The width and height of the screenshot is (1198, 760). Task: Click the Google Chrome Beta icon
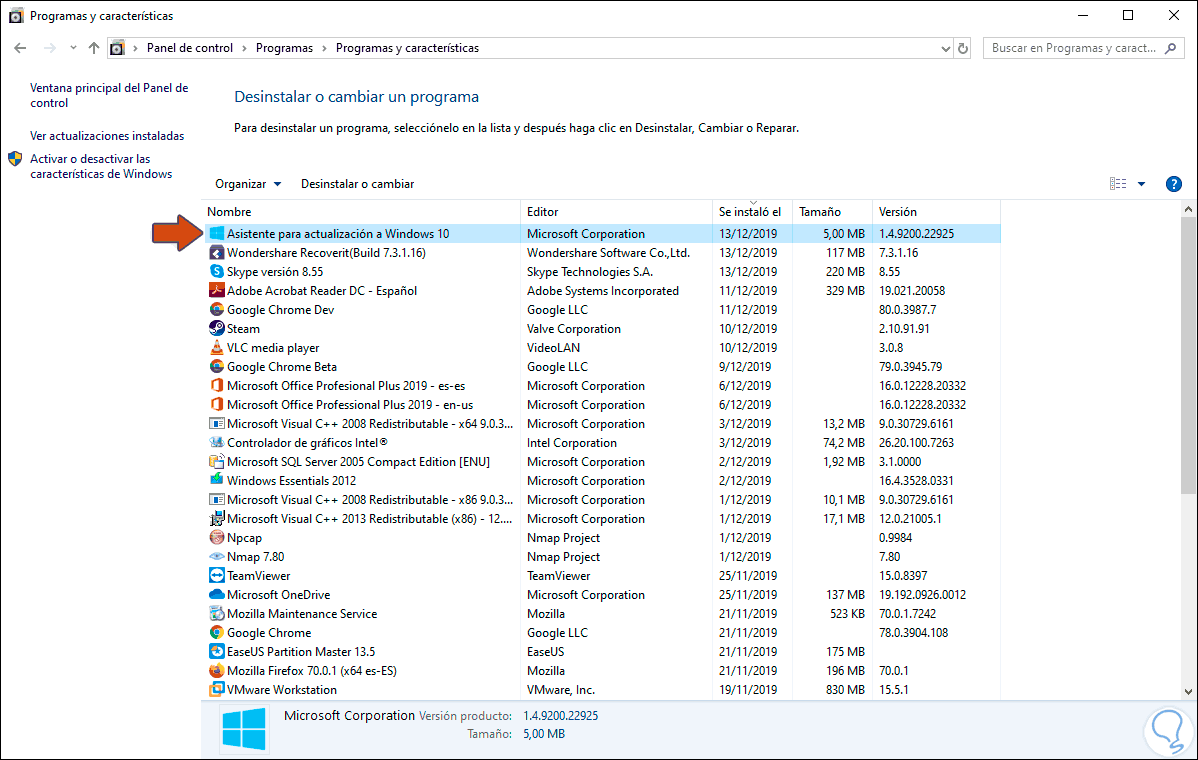coord(216,367)
